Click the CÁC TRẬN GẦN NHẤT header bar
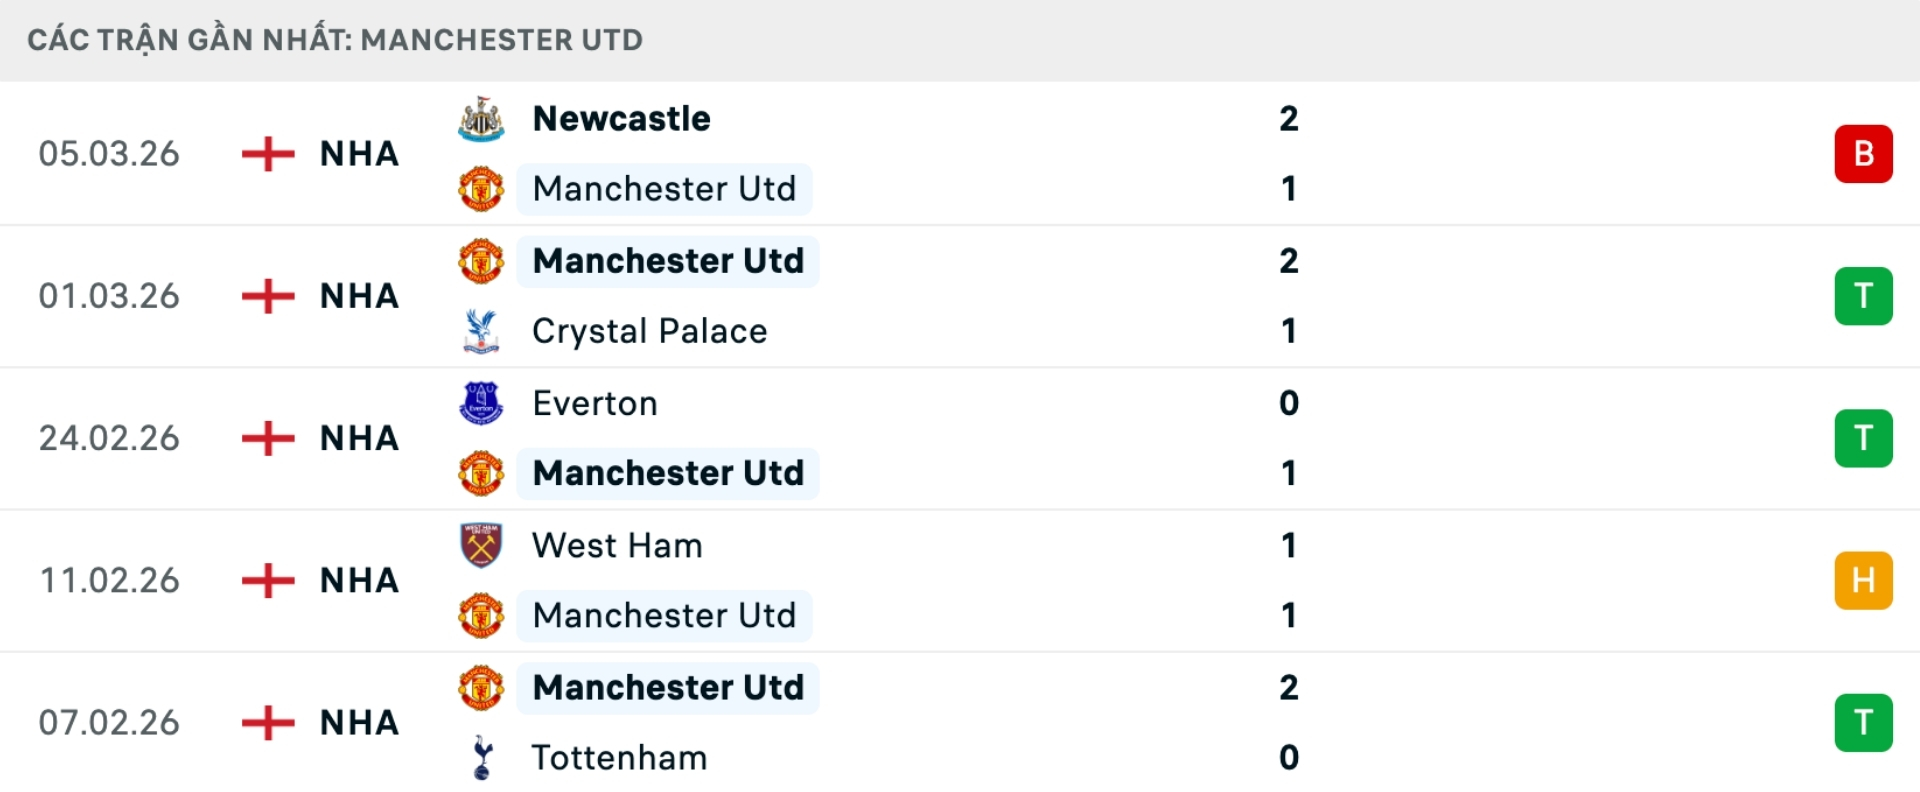The height and width of the screenshot is (792, 1920). (x=337, y=40)
